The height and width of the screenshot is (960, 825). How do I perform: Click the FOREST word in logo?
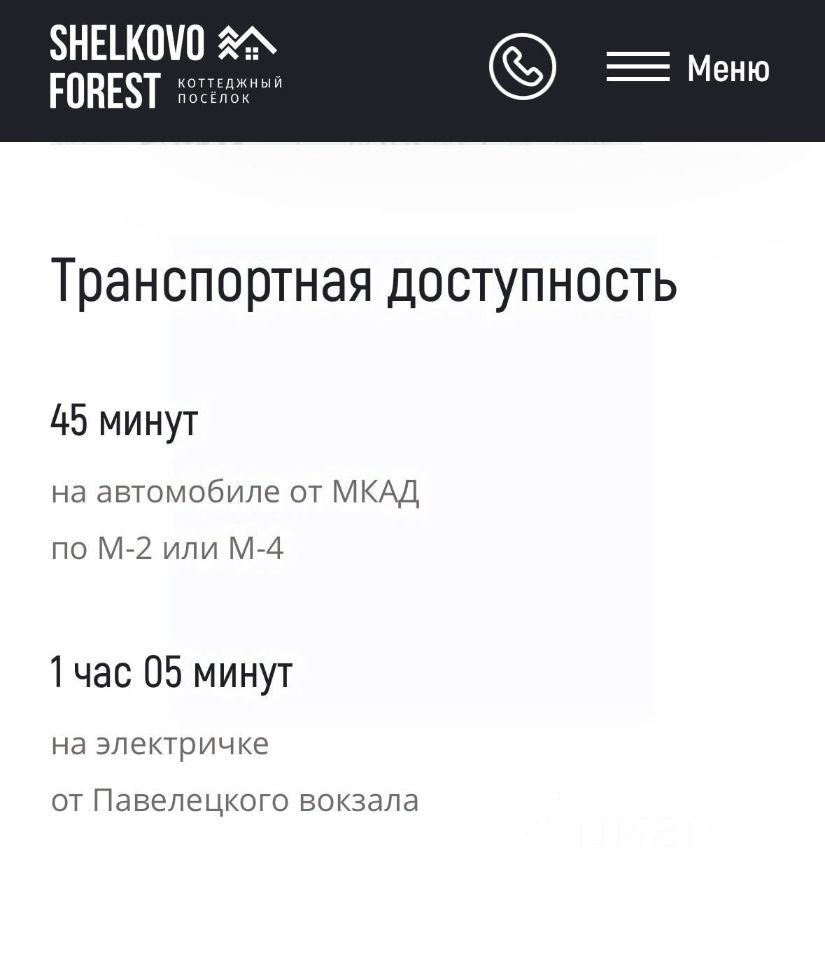pos(105,92)
